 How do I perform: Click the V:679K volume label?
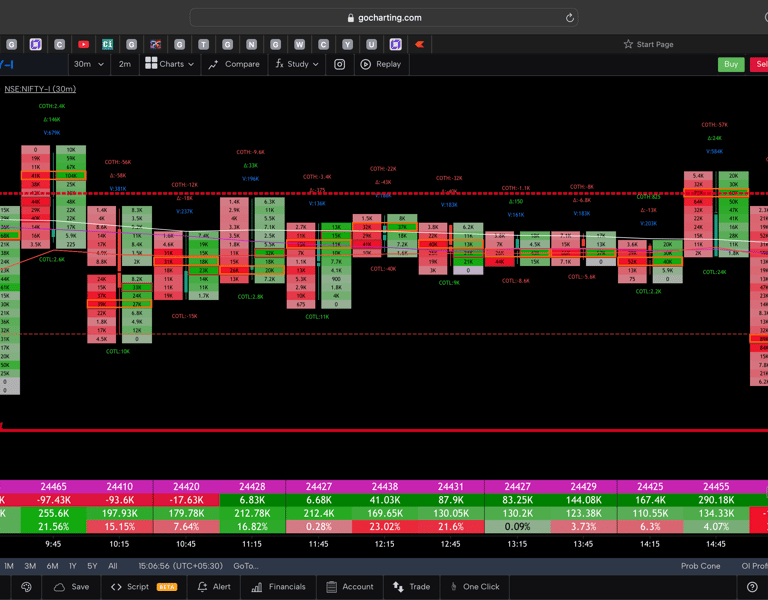pyautogui.click(x=52, y=133)
